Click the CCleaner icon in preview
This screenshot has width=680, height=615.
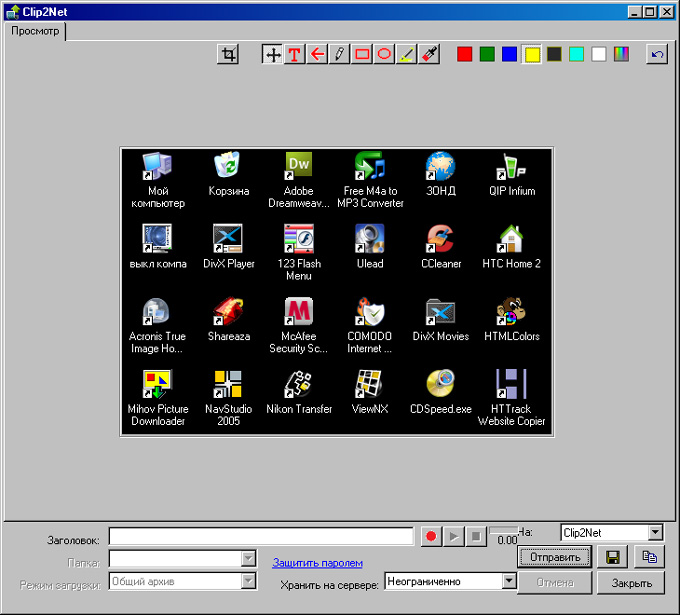click(440, 238)
